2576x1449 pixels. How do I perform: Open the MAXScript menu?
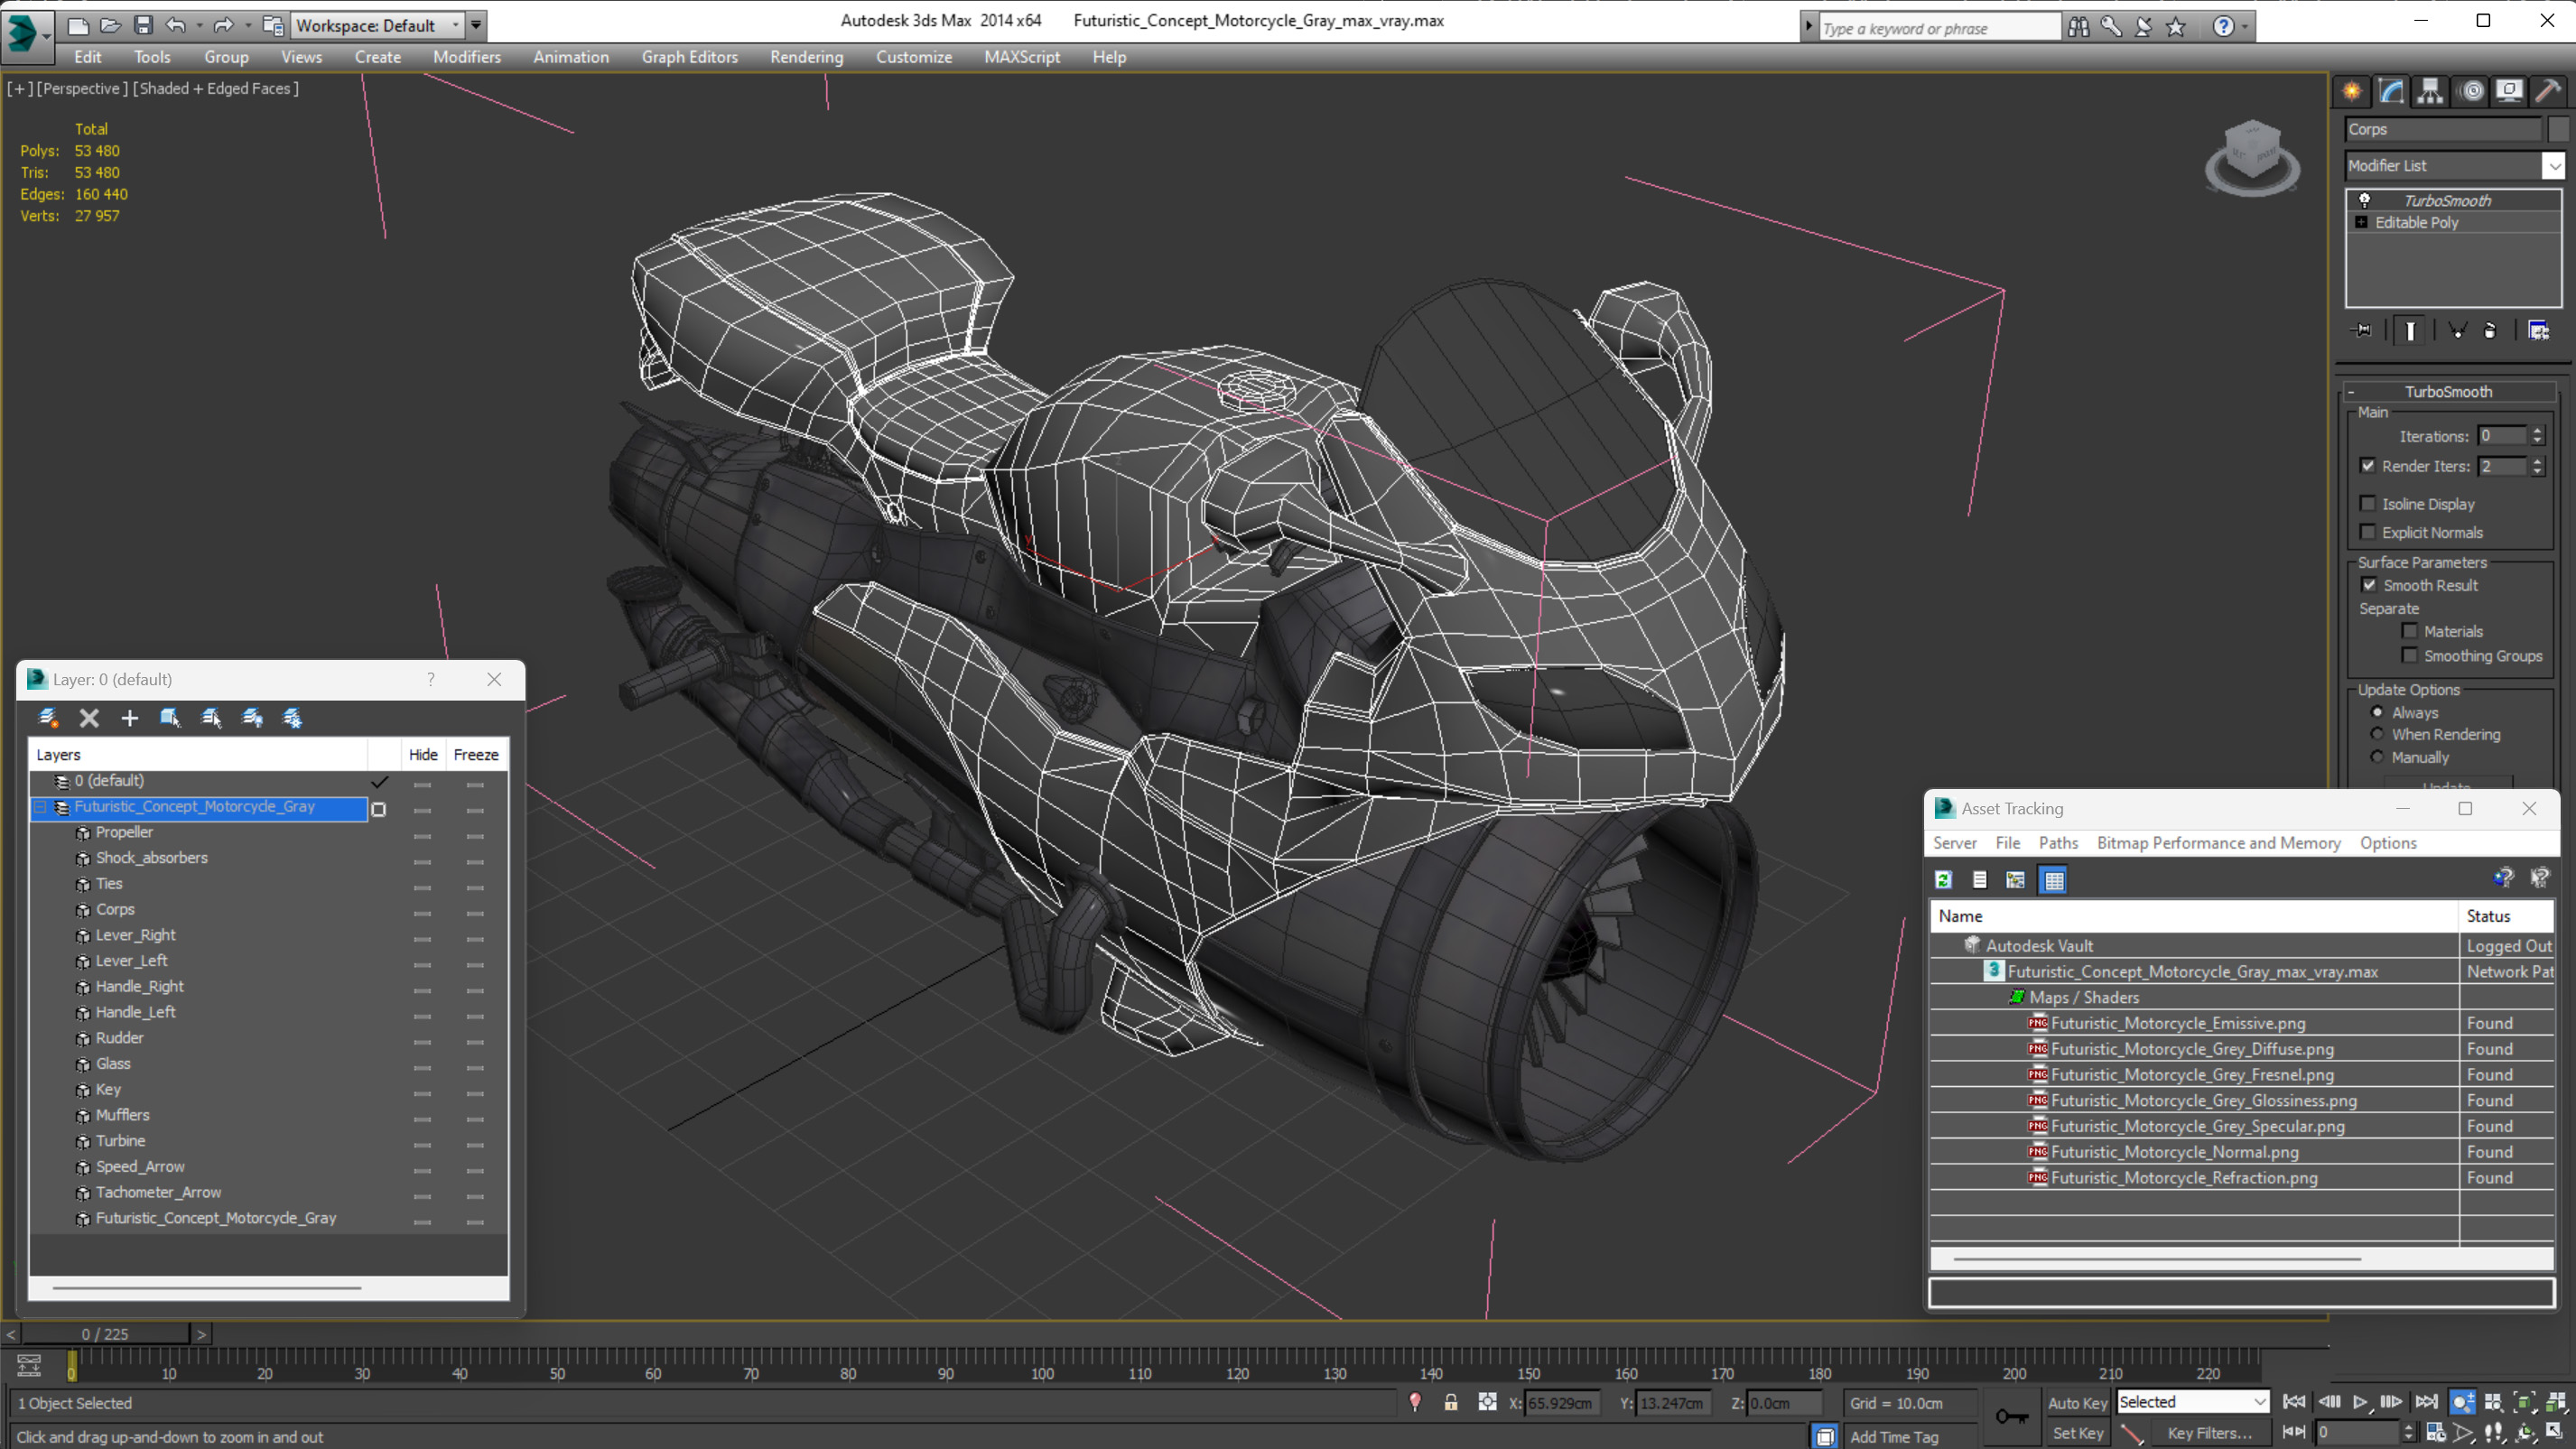pos(1021,57)
